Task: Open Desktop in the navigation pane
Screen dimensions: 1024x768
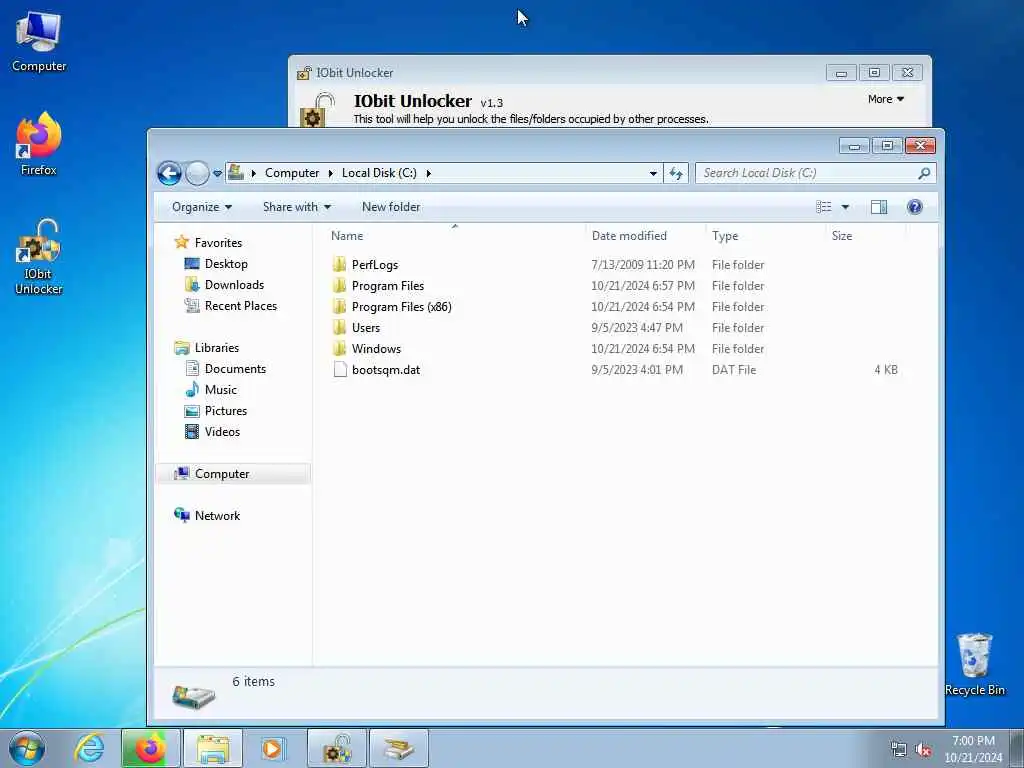Action: tap(226, 264)
